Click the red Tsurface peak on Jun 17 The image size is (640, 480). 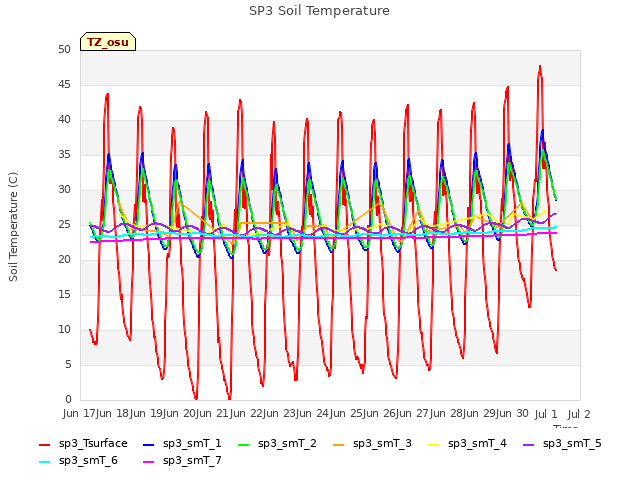[107, 94]
